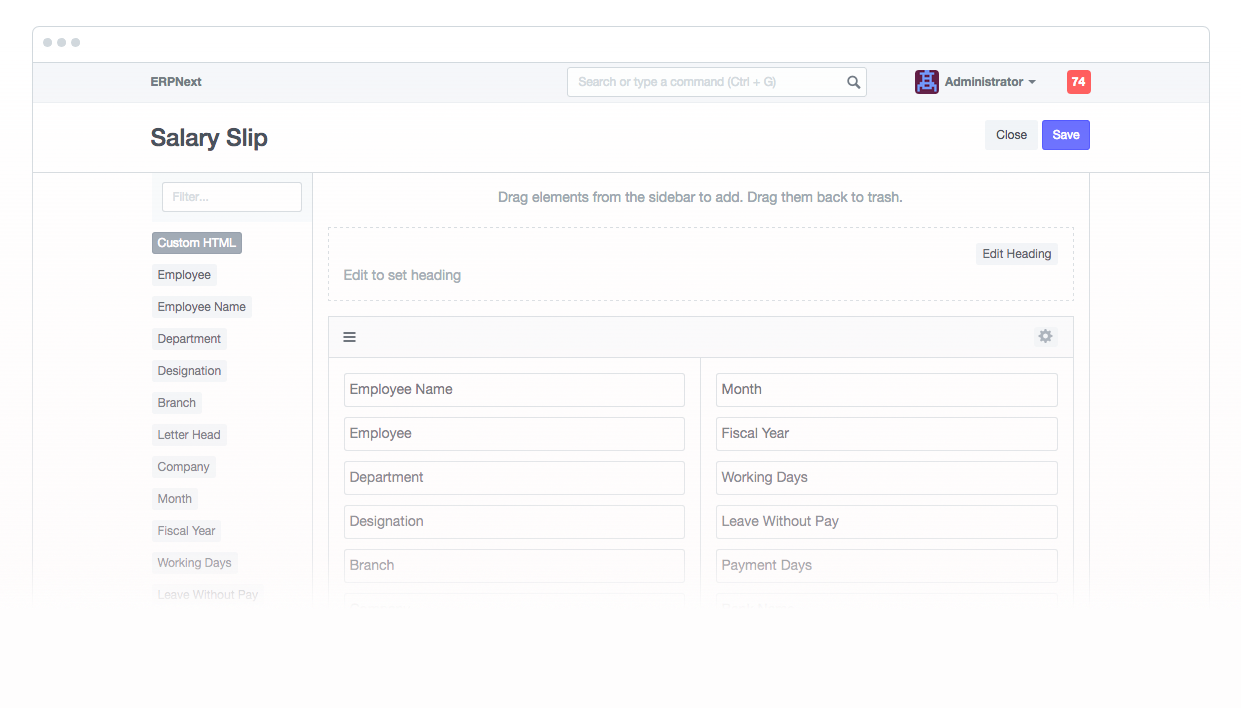The height and width of the screenshot is (708, 1241).
Task: Click the Working Days field in layout
Action: tap(887, 478)
